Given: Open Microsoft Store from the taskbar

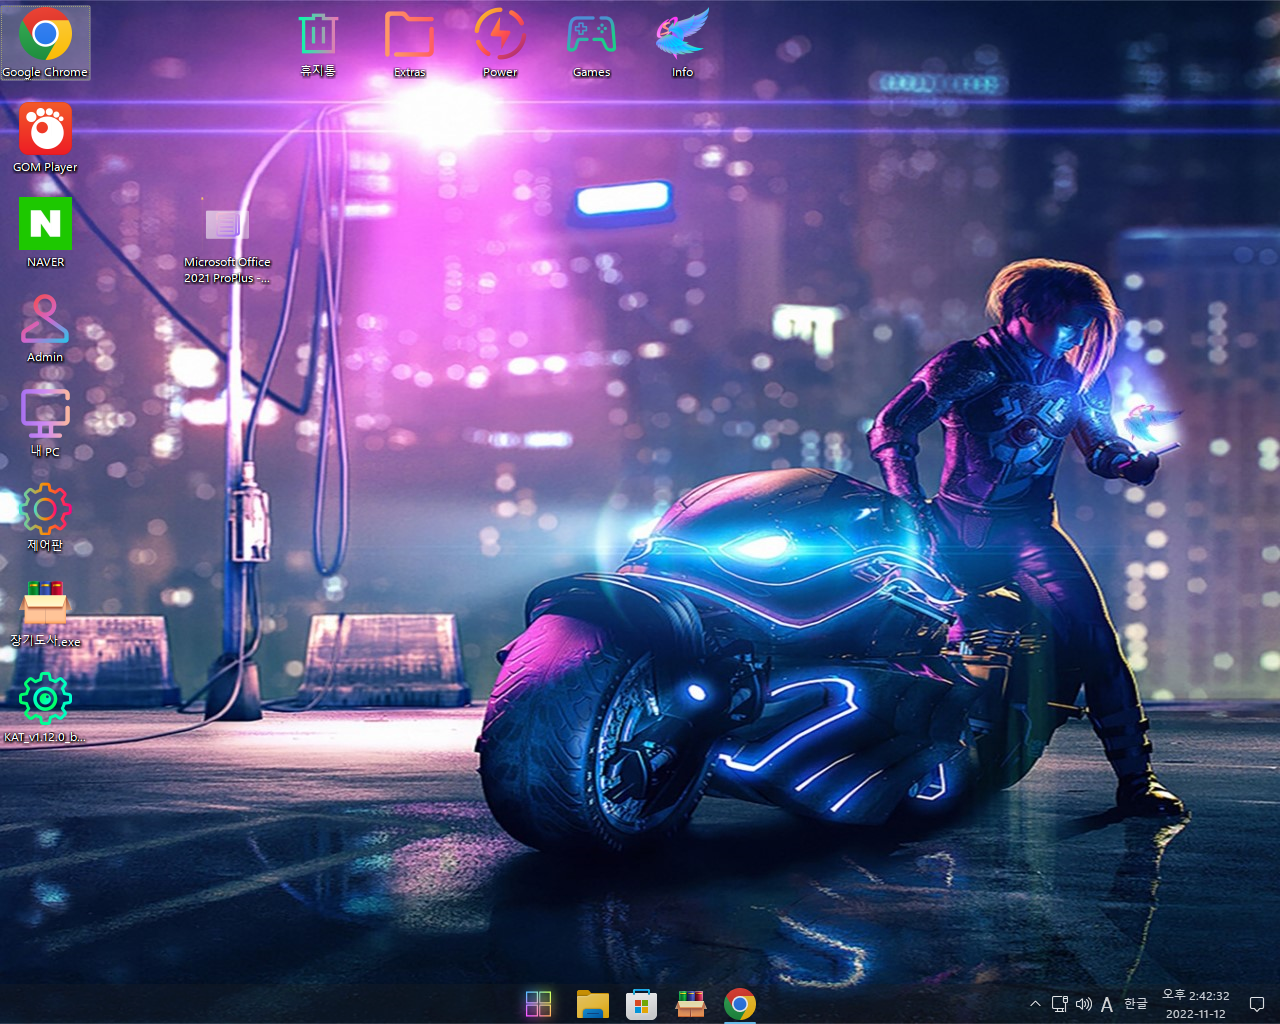Looking at the screenshot, I should [641, 1004].
